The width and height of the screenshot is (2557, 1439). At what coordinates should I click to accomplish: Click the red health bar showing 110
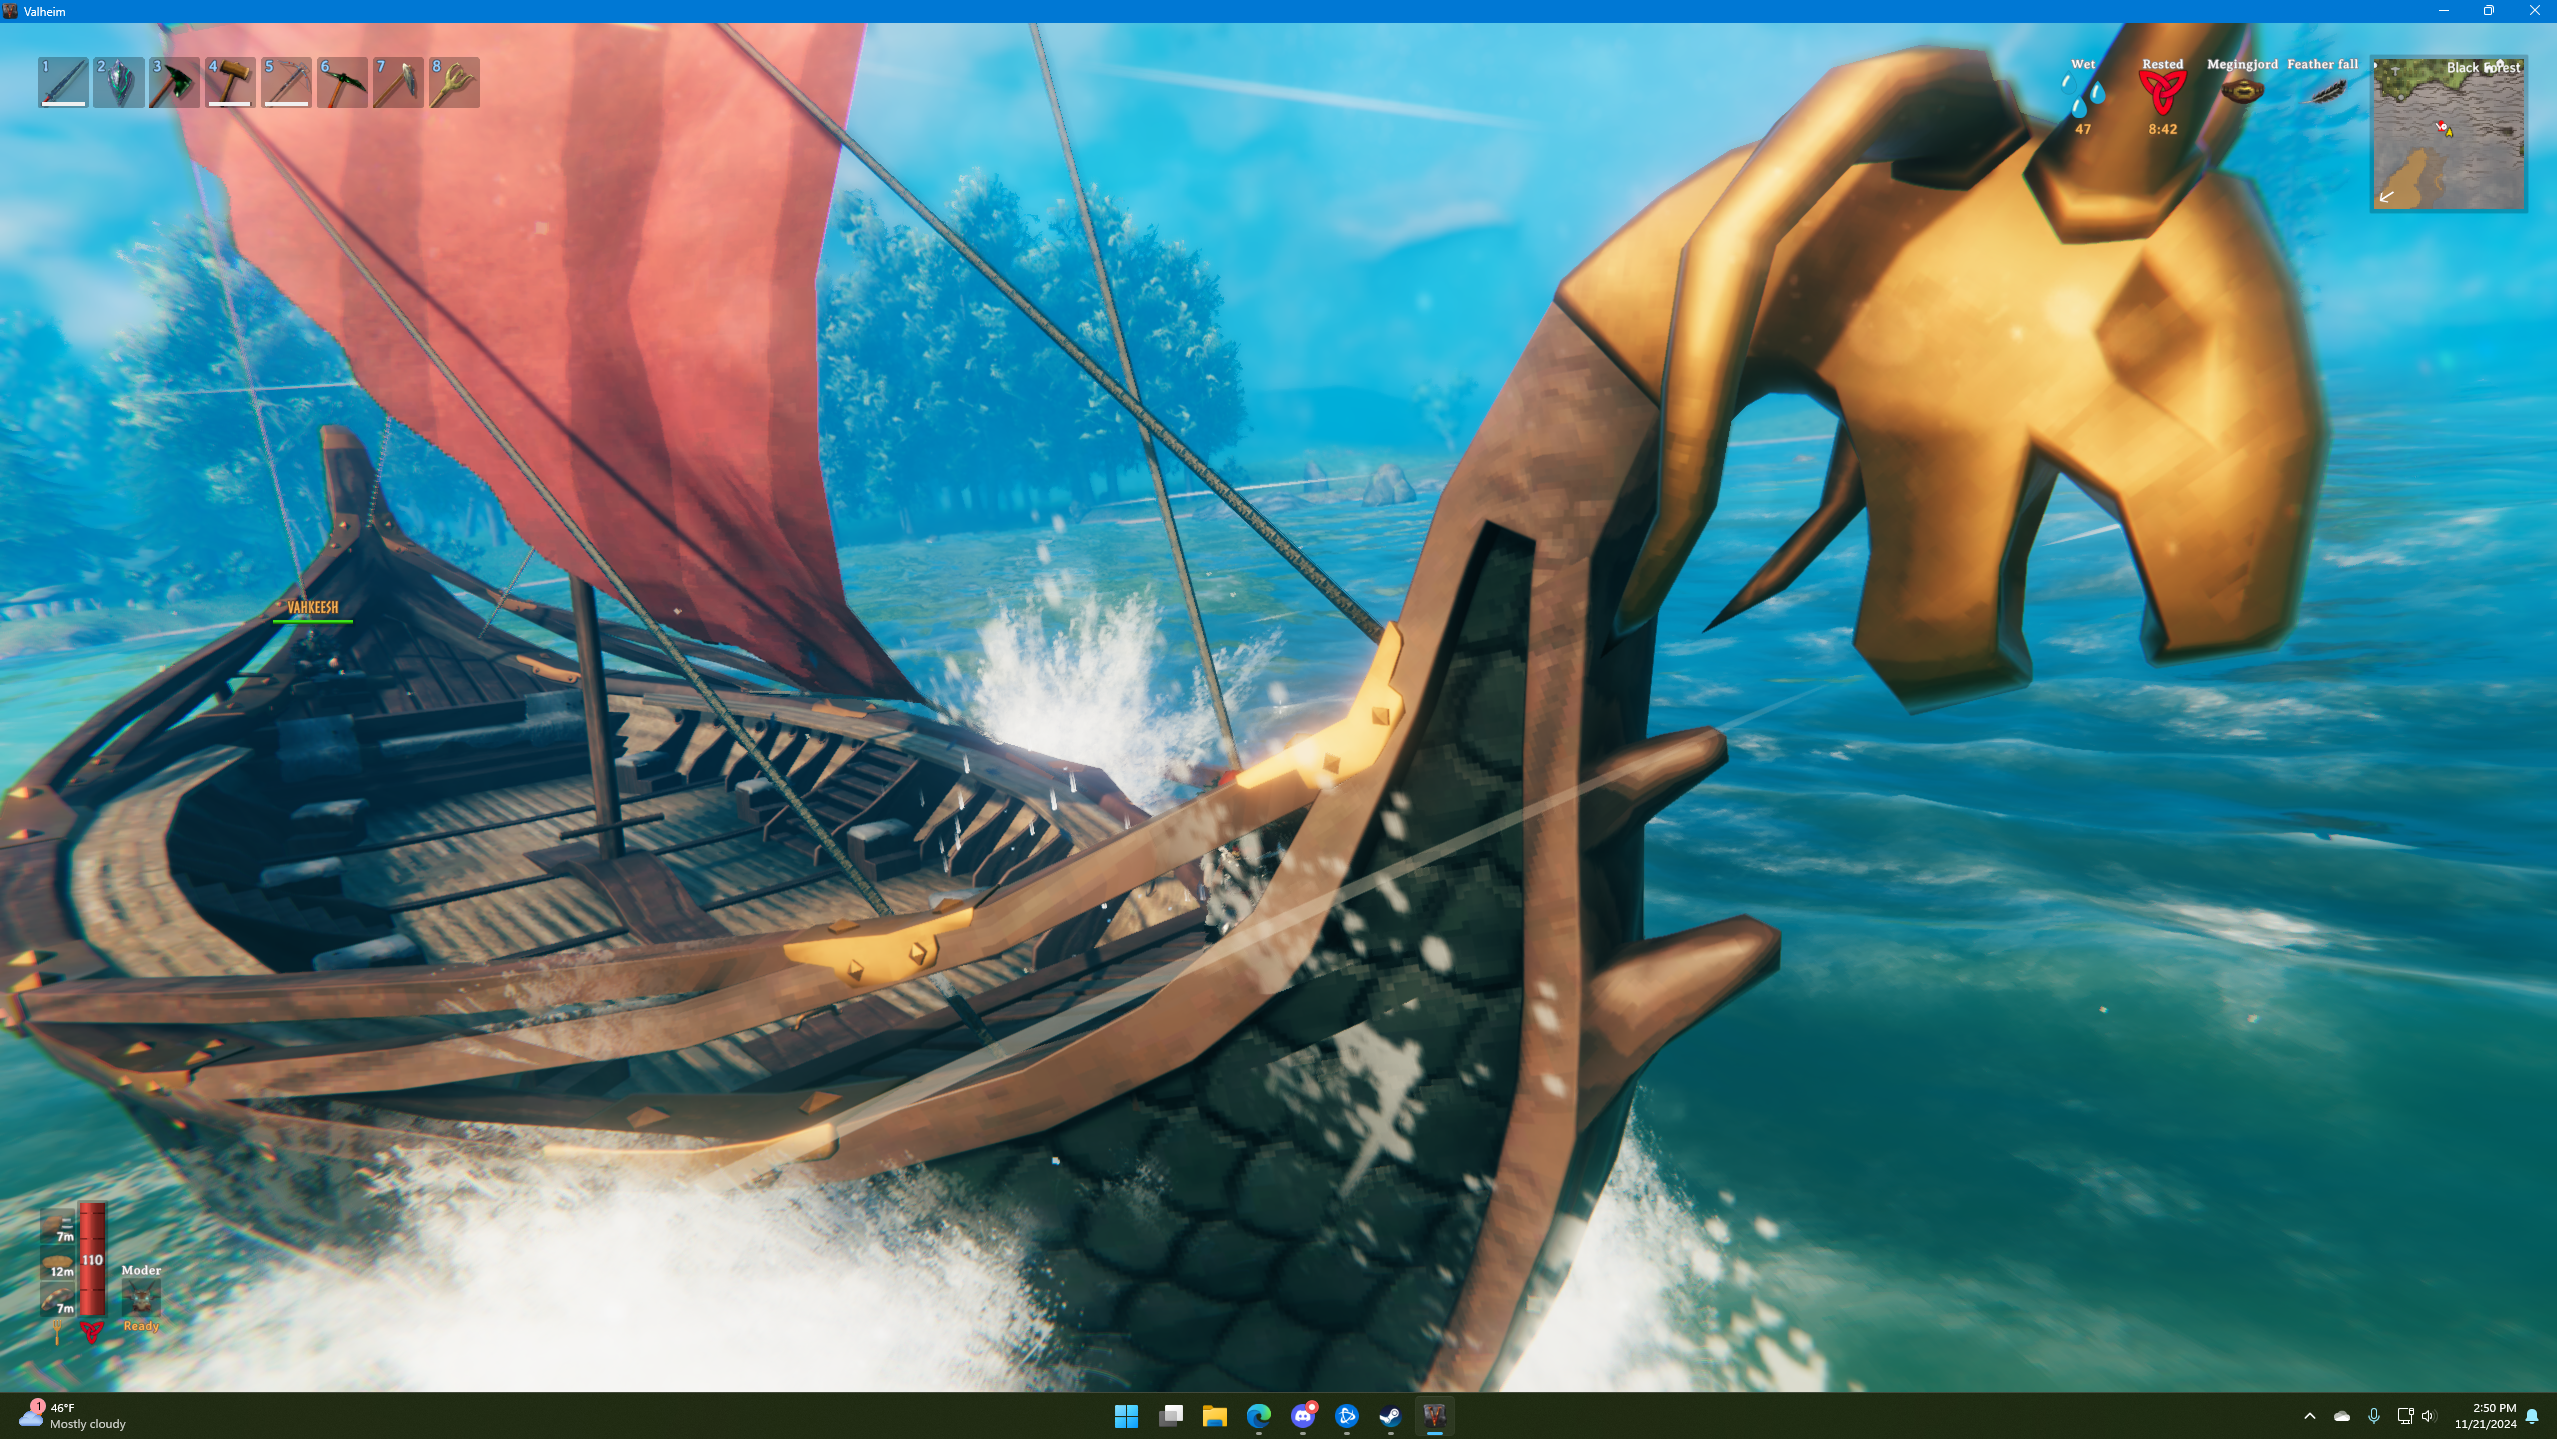tap(92, 1259)
